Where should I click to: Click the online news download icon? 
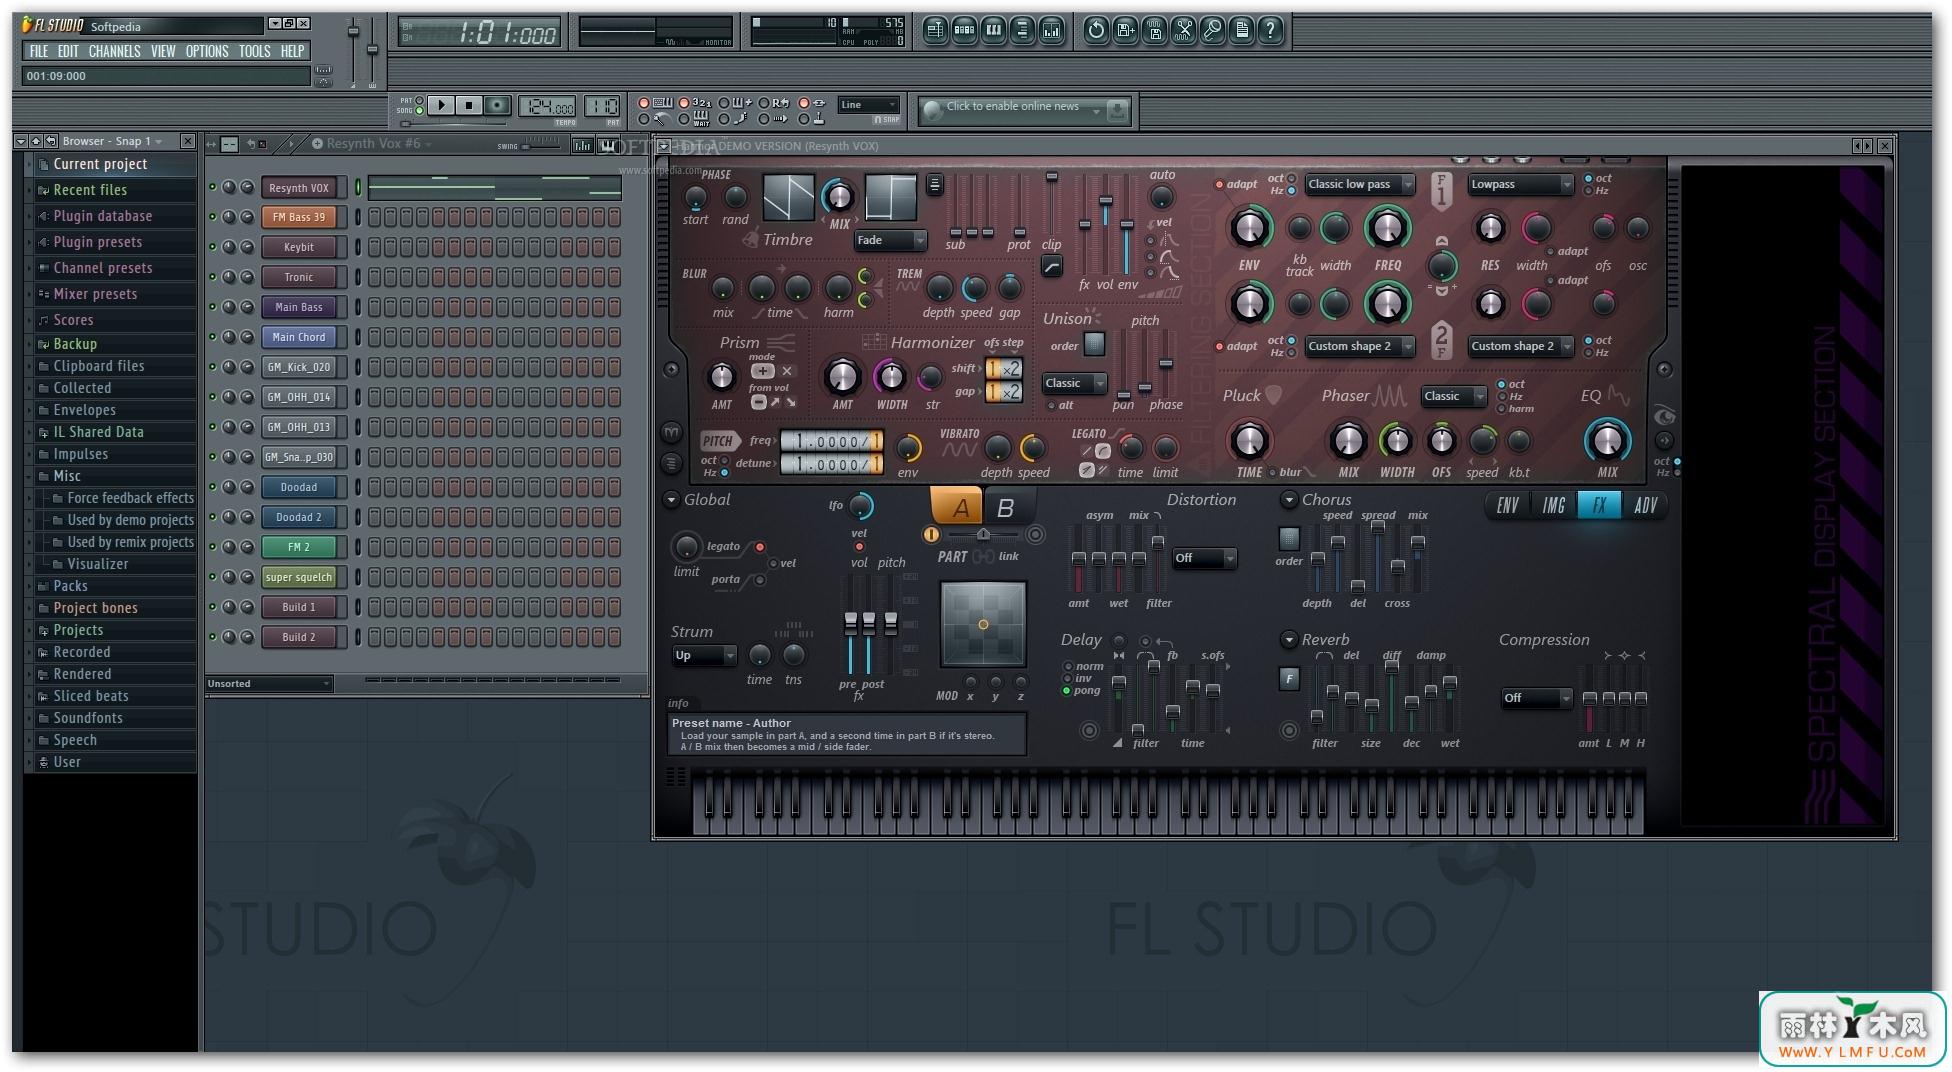pyautogui.click(x=1117, y=110)
